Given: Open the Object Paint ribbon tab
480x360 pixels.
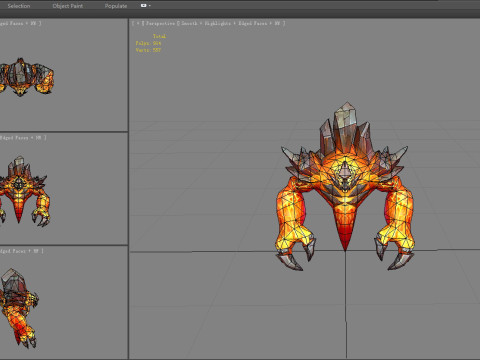Looking at the screenshot, I should pyautogui.click(x=68, y=6).
